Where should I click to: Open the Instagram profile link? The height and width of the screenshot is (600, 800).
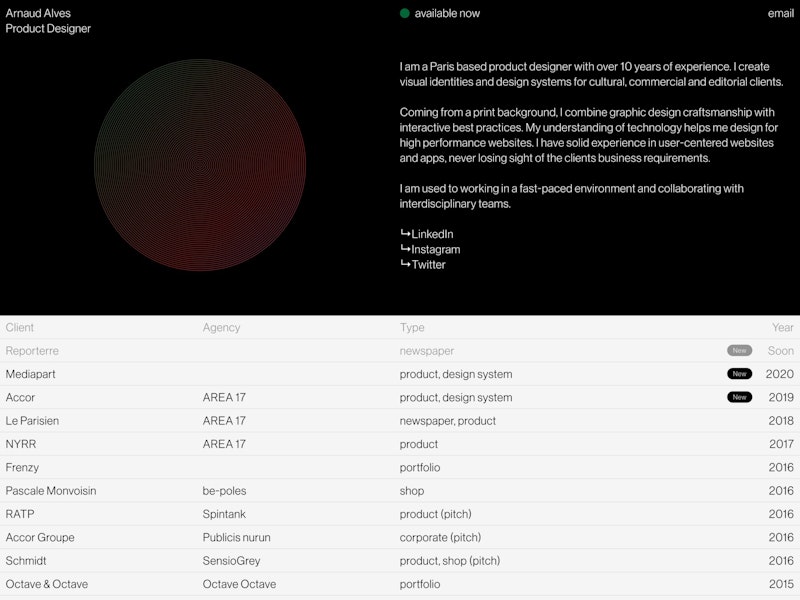click(x=435, y=249)
